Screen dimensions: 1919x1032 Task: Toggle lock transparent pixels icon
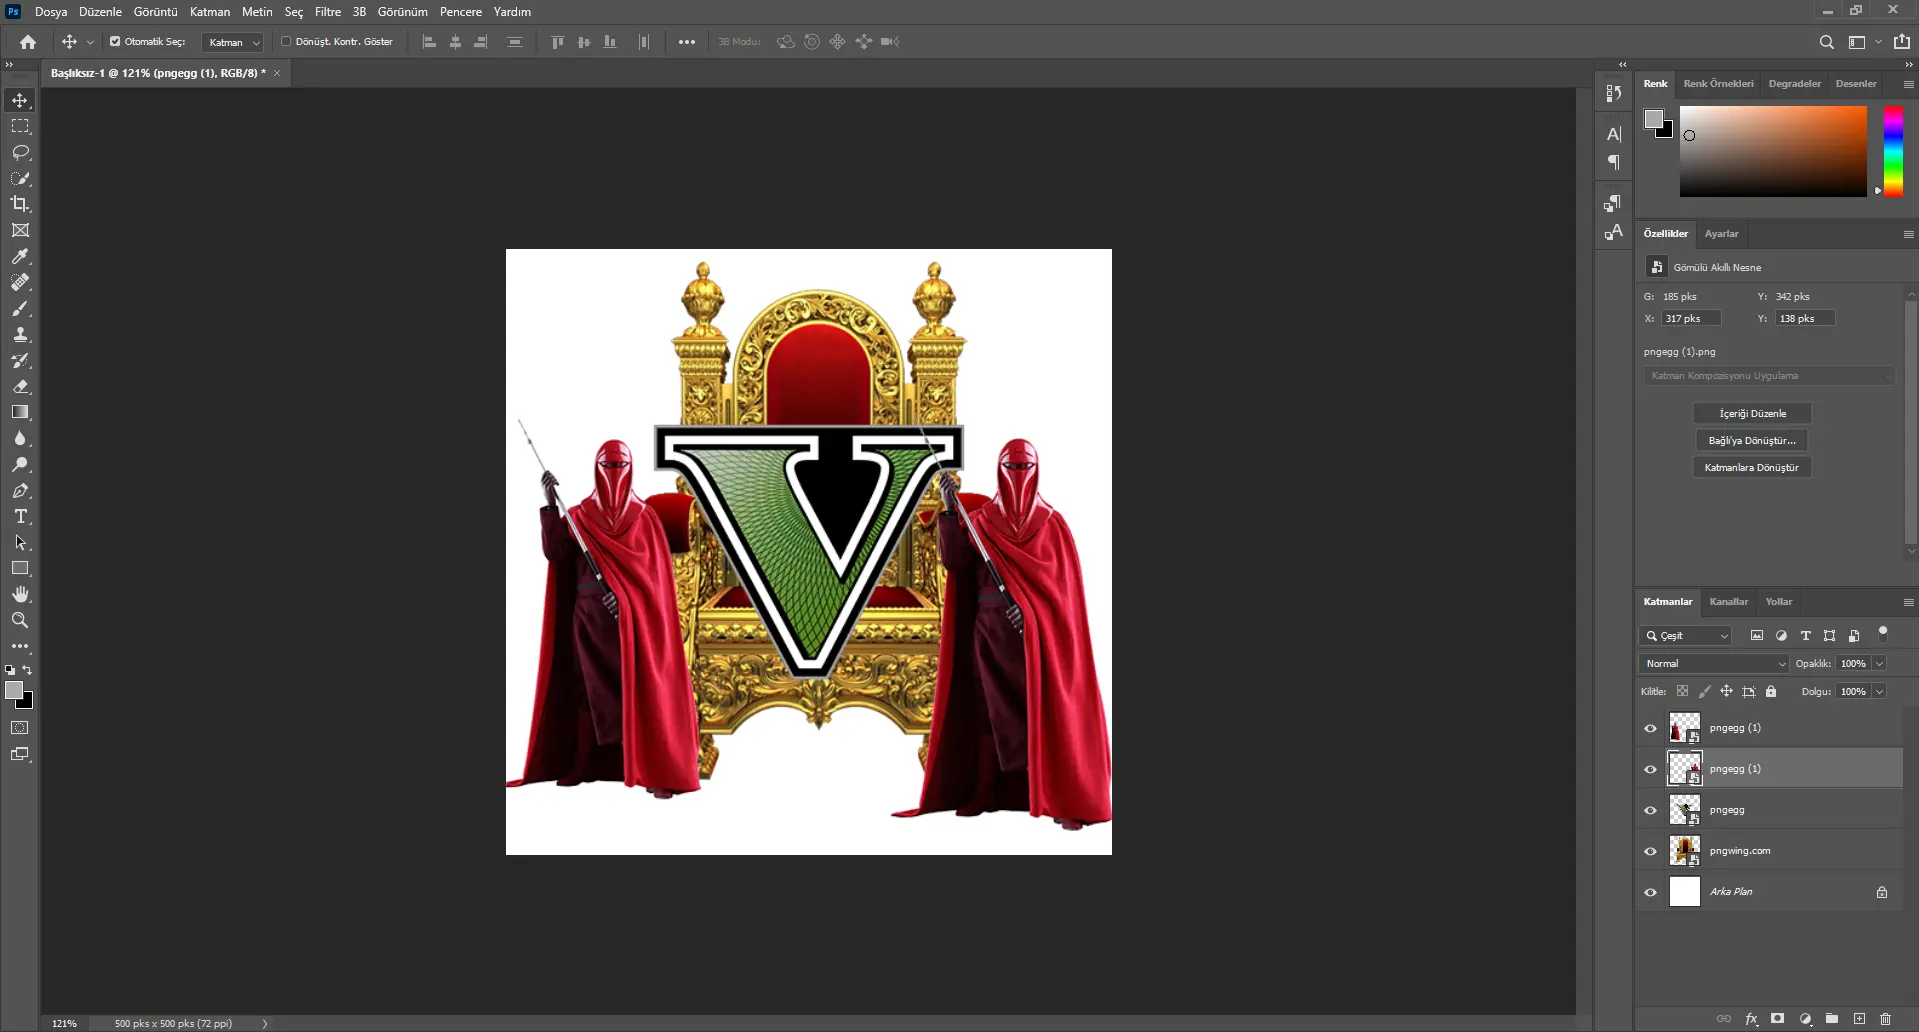tap(1682, 691)
